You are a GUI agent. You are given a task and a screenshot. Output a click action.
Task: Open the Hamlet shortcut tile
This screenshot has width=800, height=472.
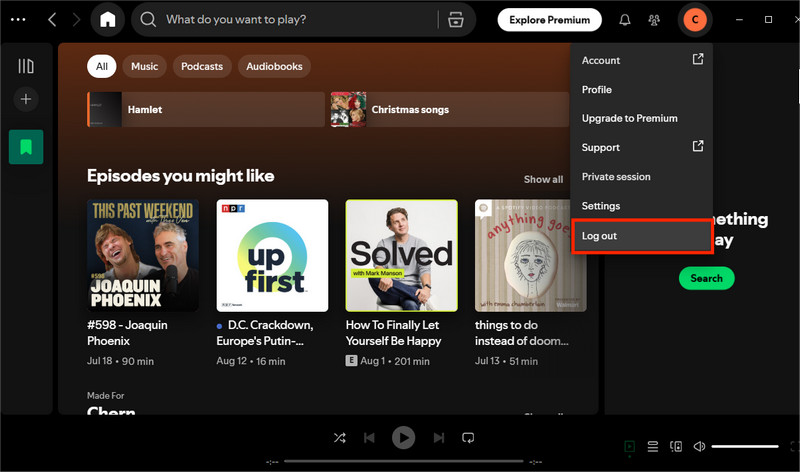point(206,109)
